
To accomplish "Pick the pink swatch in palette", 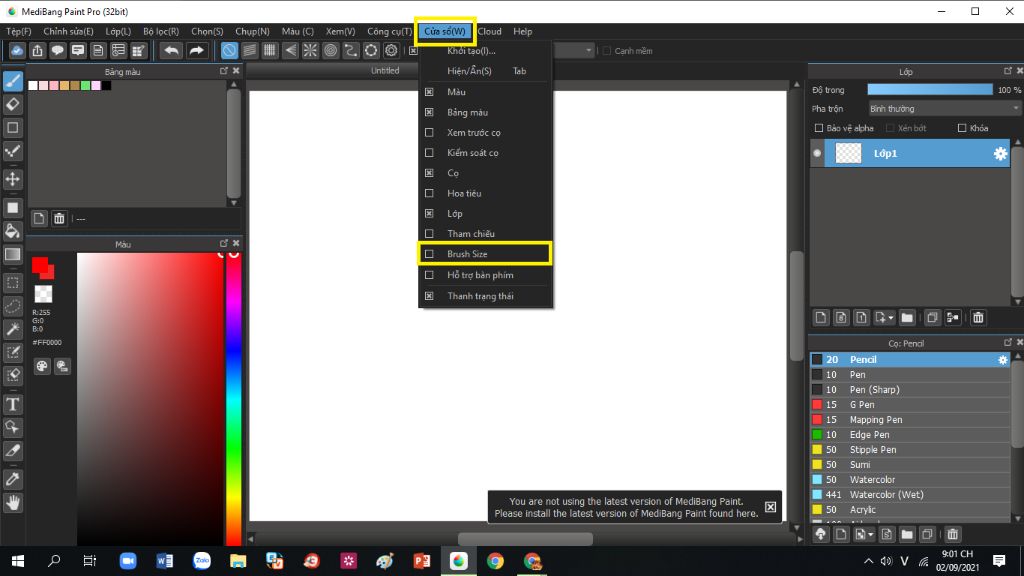I will [54, 86].
